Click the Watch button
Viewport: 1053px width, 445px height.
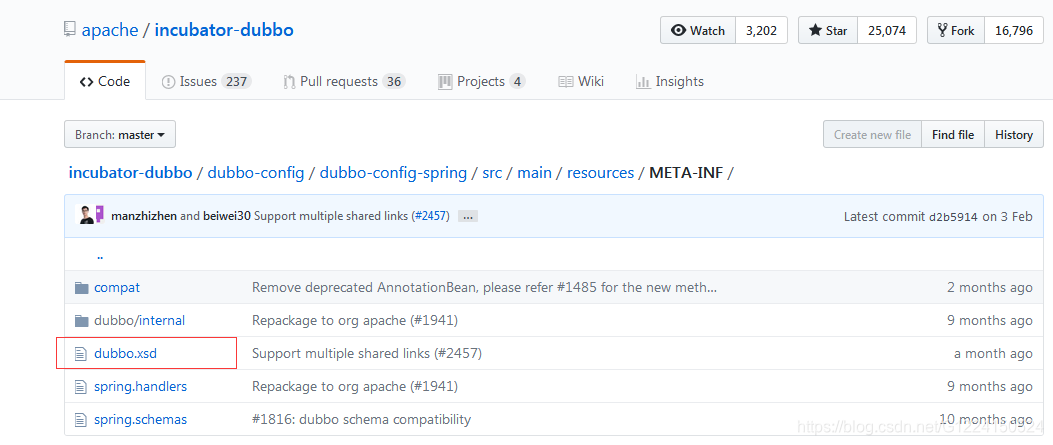pos(698,30)
